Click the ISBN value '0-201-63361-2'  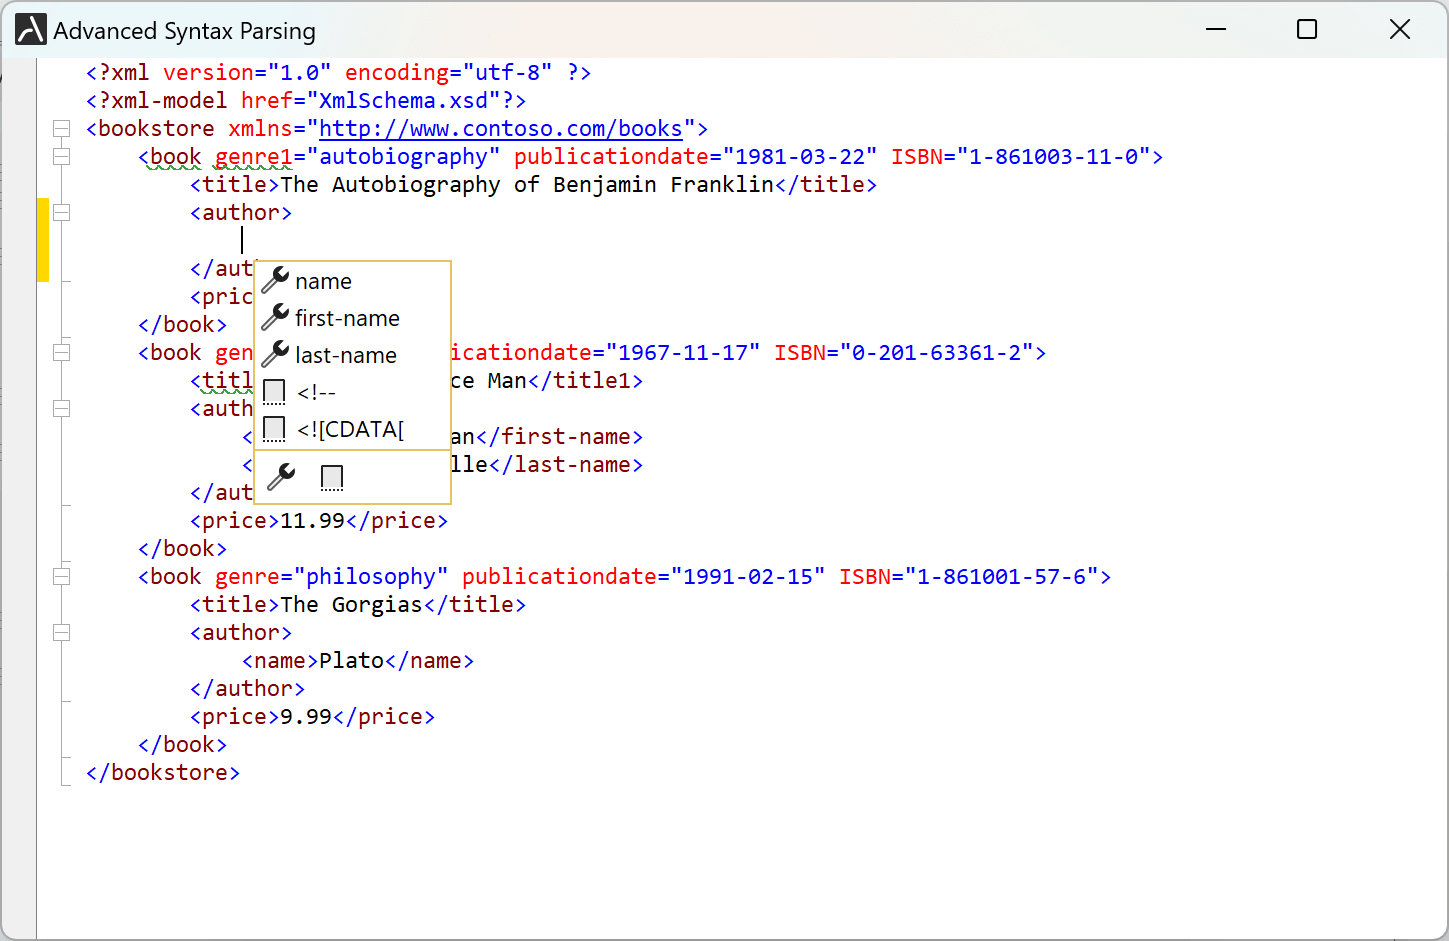(937, 353)
